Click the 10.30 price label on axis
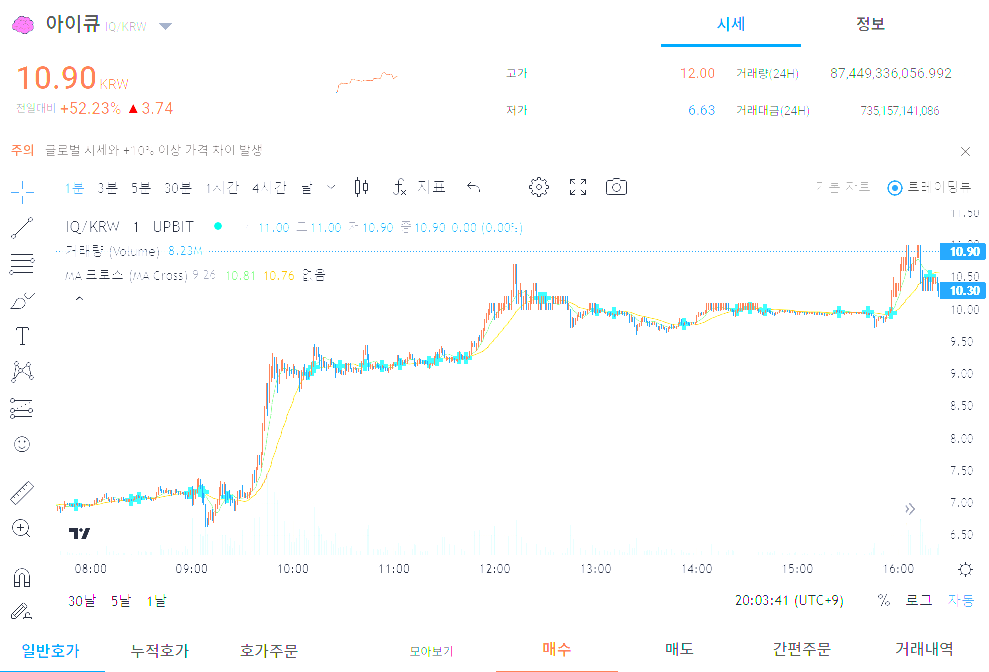Viewport: 989px width, 672px height. point(961,290)
